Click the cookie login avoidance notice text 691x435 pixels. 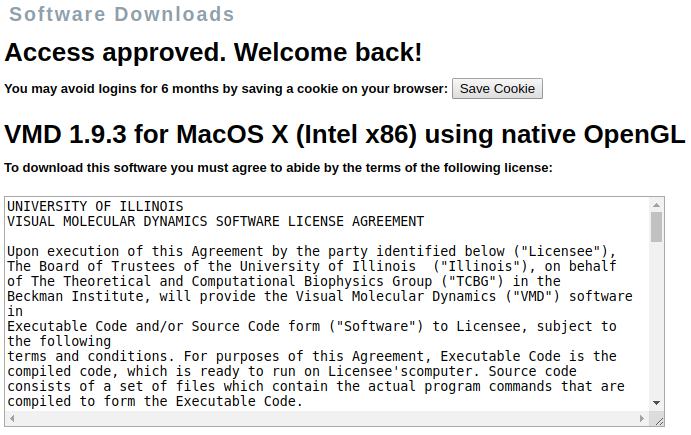226,89
